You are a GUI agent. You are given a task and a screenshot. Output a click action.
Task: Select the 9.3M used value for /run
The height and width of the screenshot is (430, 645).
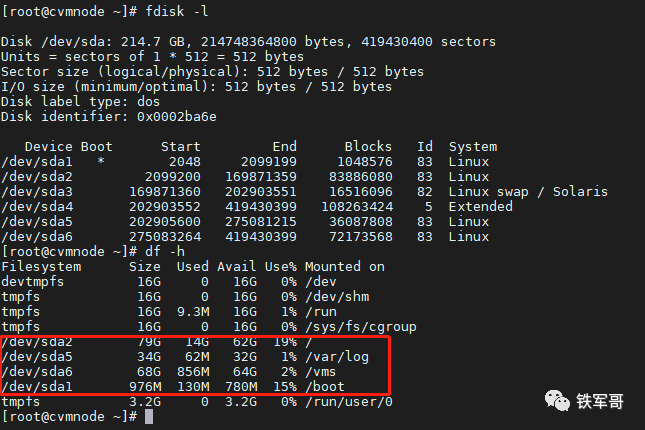tap(193, 311)
